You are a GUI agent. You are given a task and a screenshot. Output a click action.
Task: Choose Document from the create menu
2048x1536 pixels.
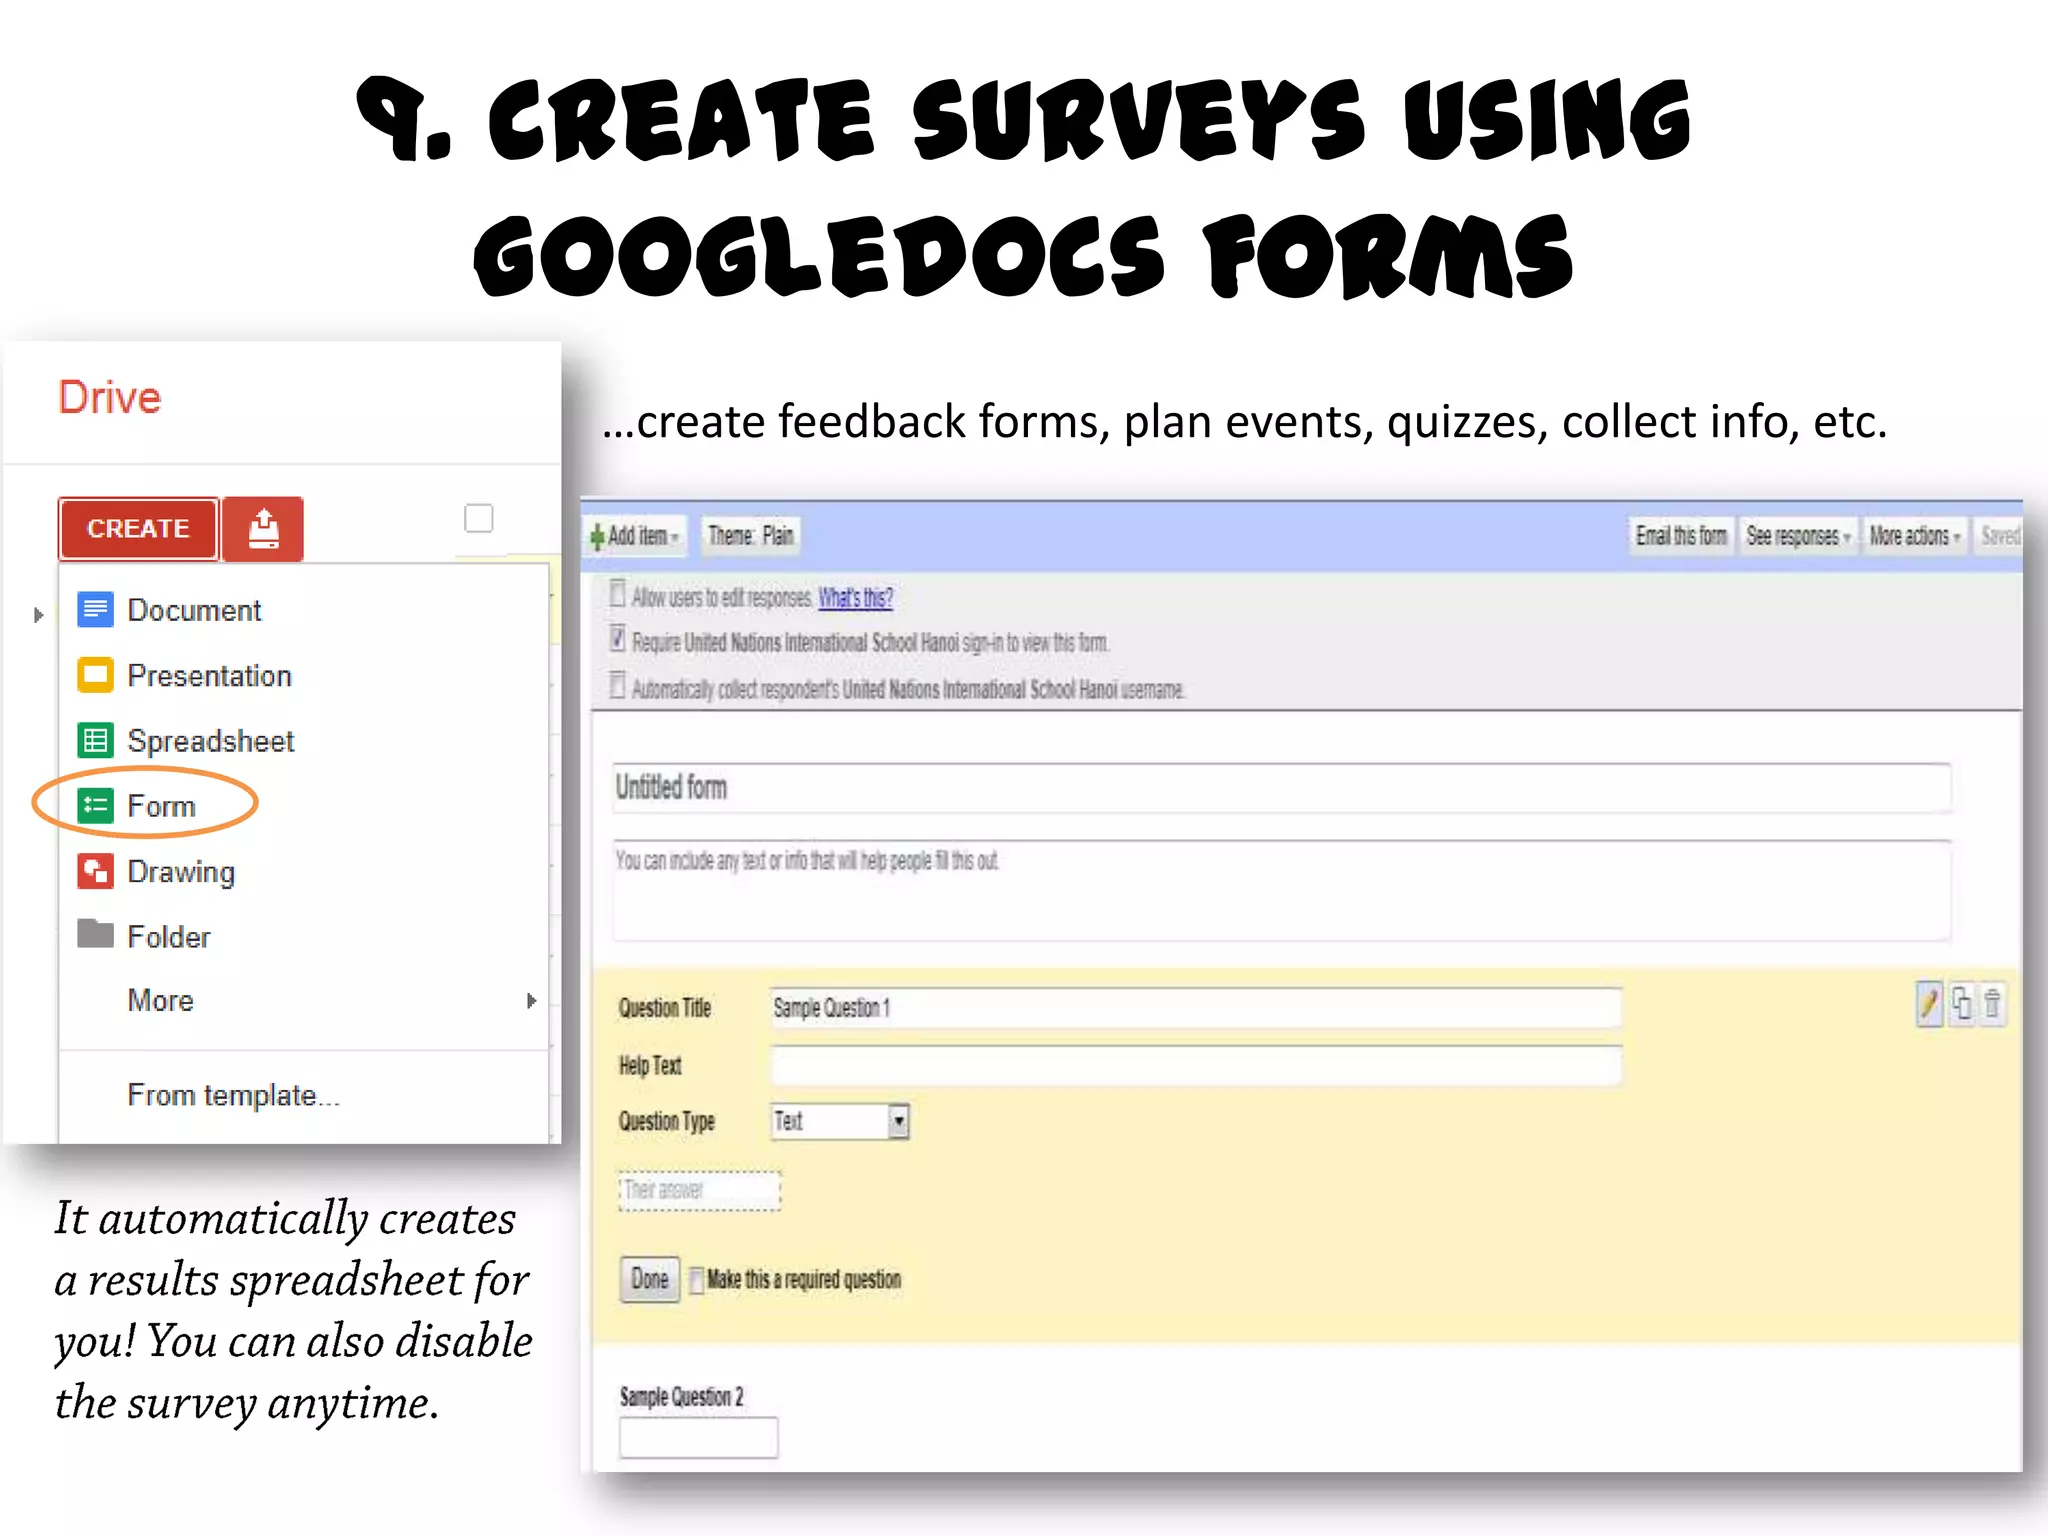click(x=194, y=610)
